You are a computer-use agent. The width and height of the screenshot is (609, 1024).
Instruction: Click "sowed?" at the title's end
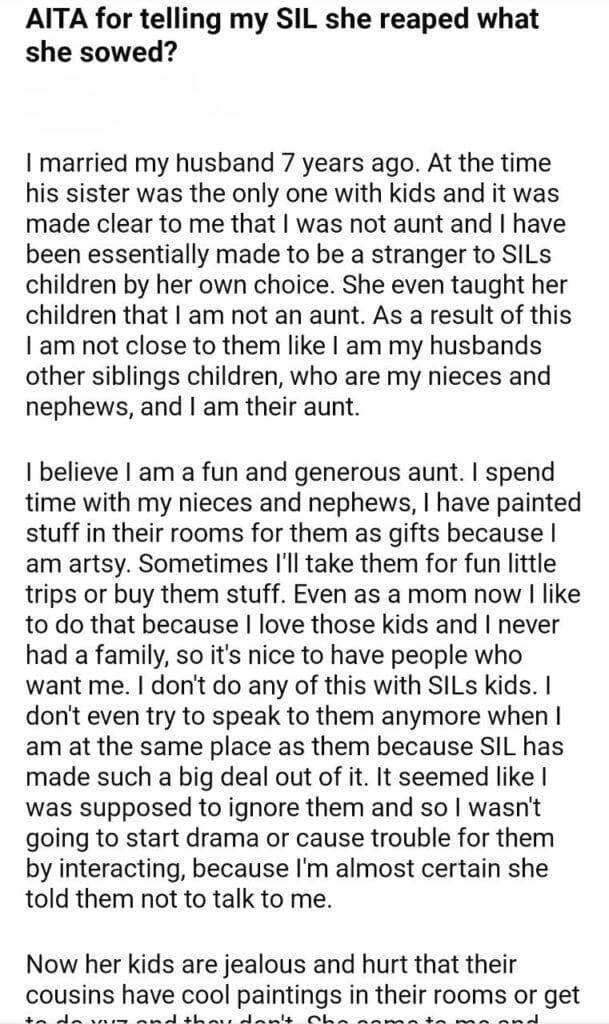[x=129, y=51]
